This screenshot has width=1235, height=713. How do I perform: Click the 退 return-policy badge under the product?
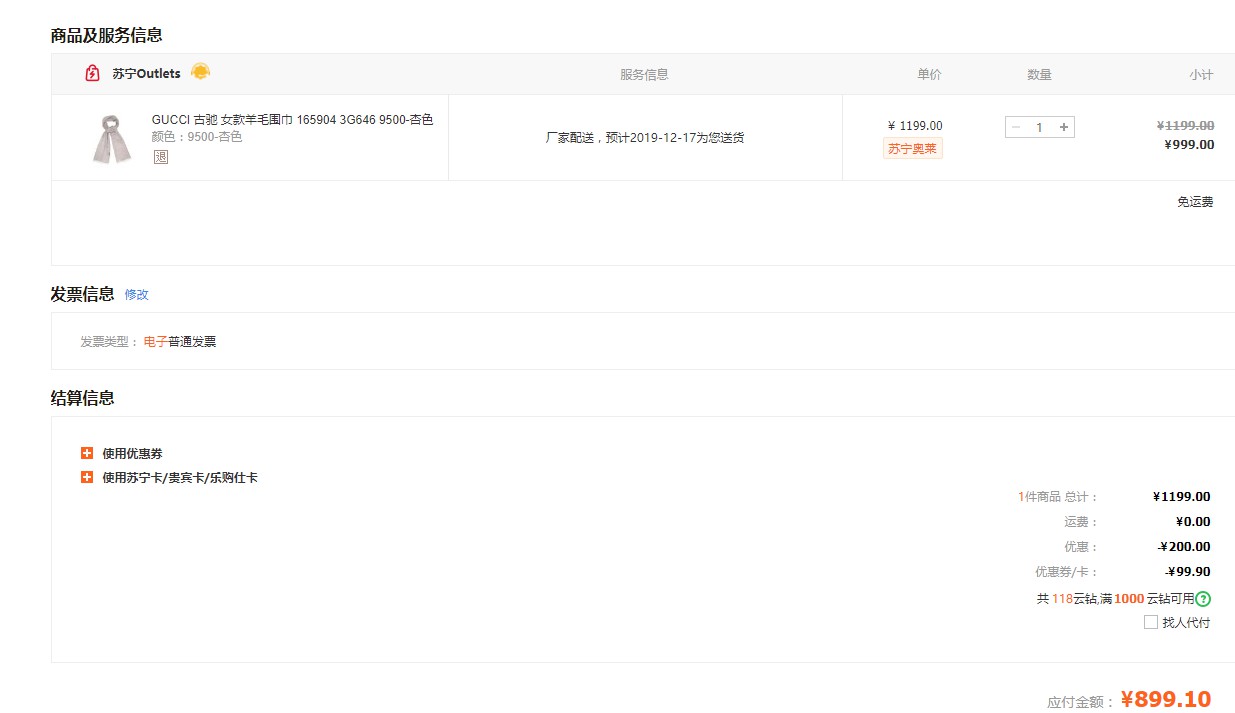pos(161,157)
